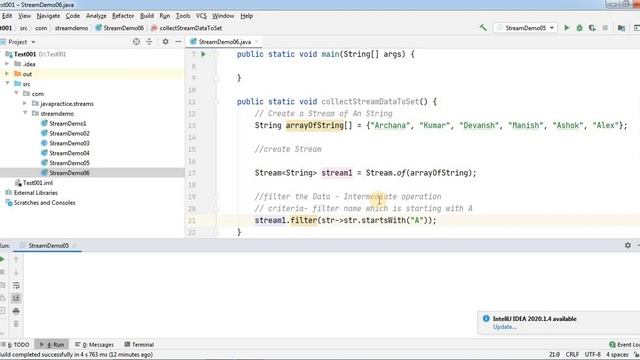Open the Window menu
640x360 pixels.
pos(223,16)
